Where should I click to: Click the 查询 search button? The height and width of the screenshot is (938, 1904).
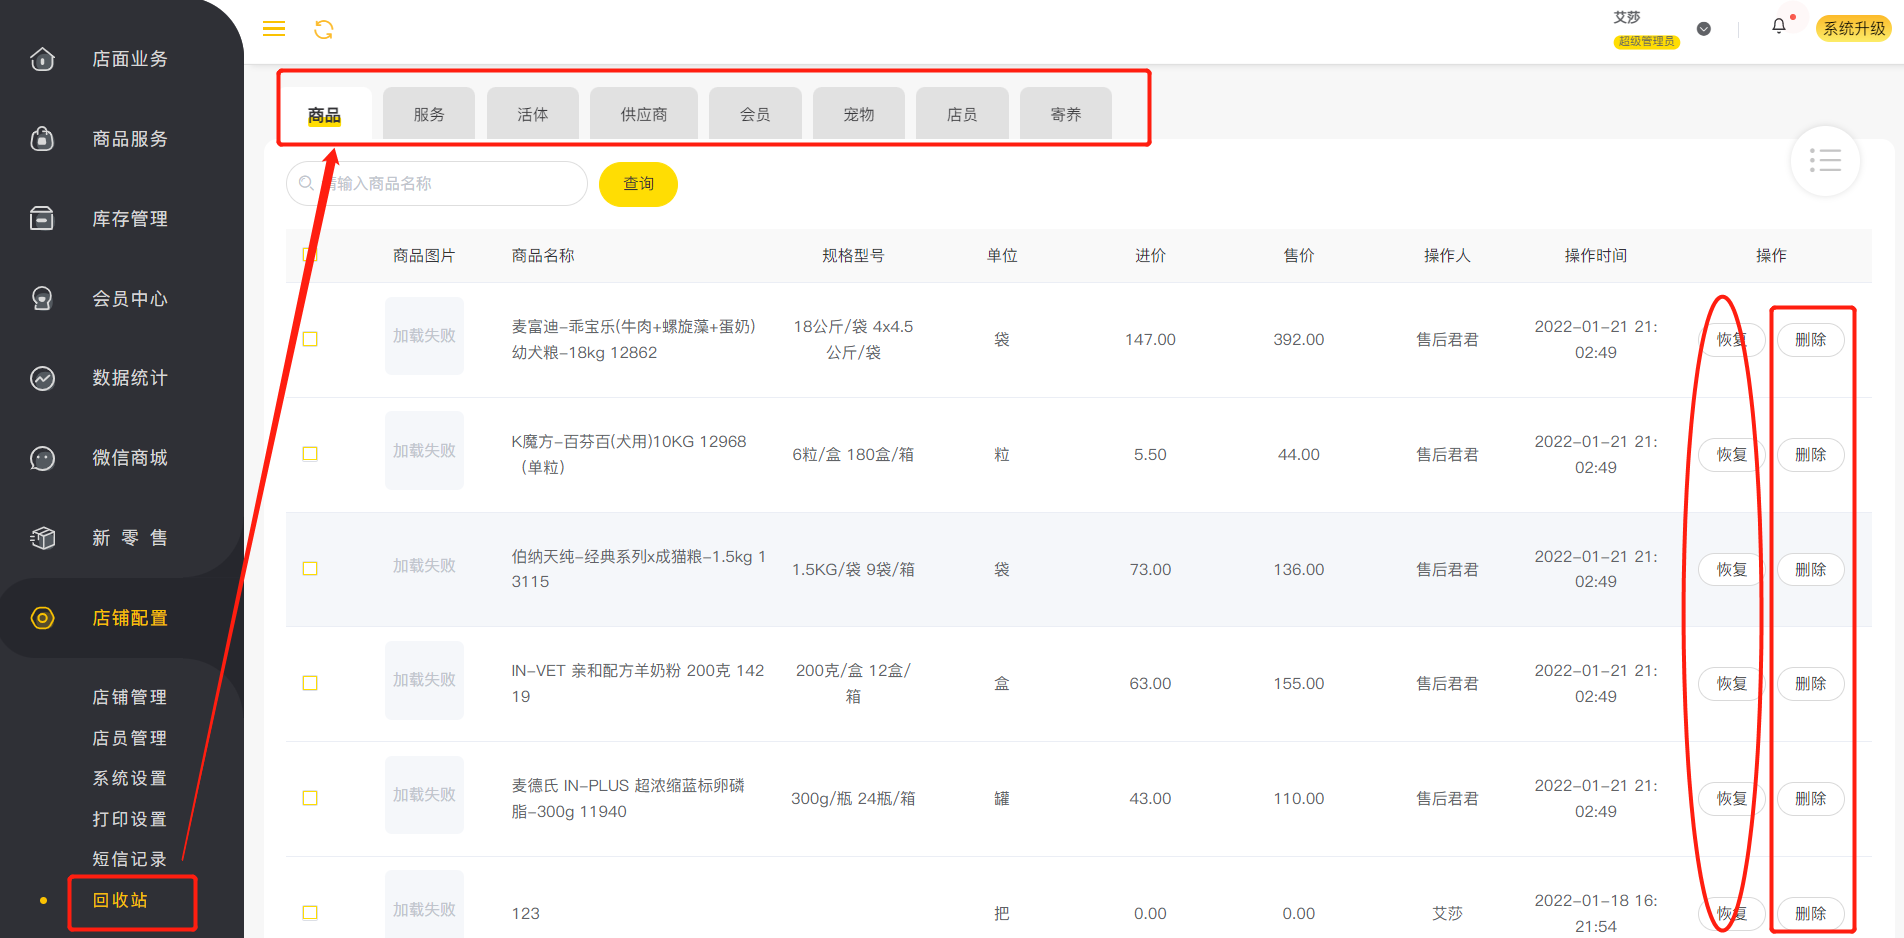point(638,184)
